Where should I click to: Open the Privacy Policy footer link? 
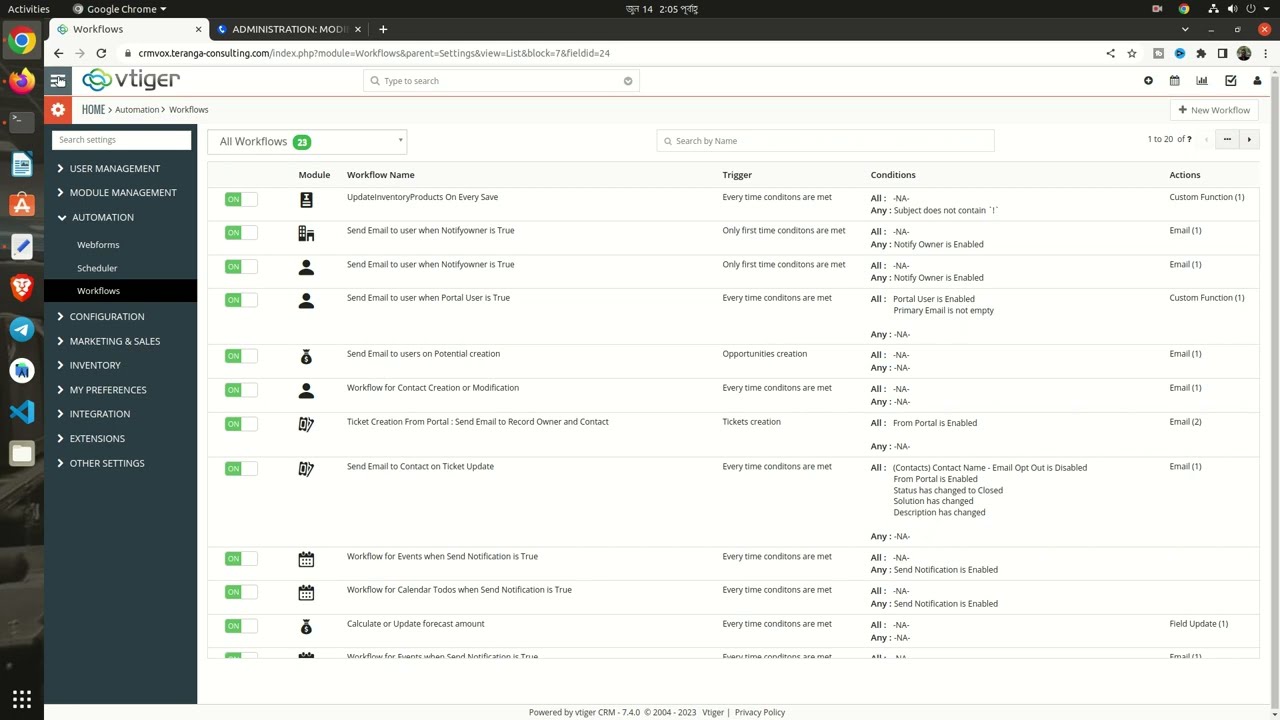[x=760, y=712]
